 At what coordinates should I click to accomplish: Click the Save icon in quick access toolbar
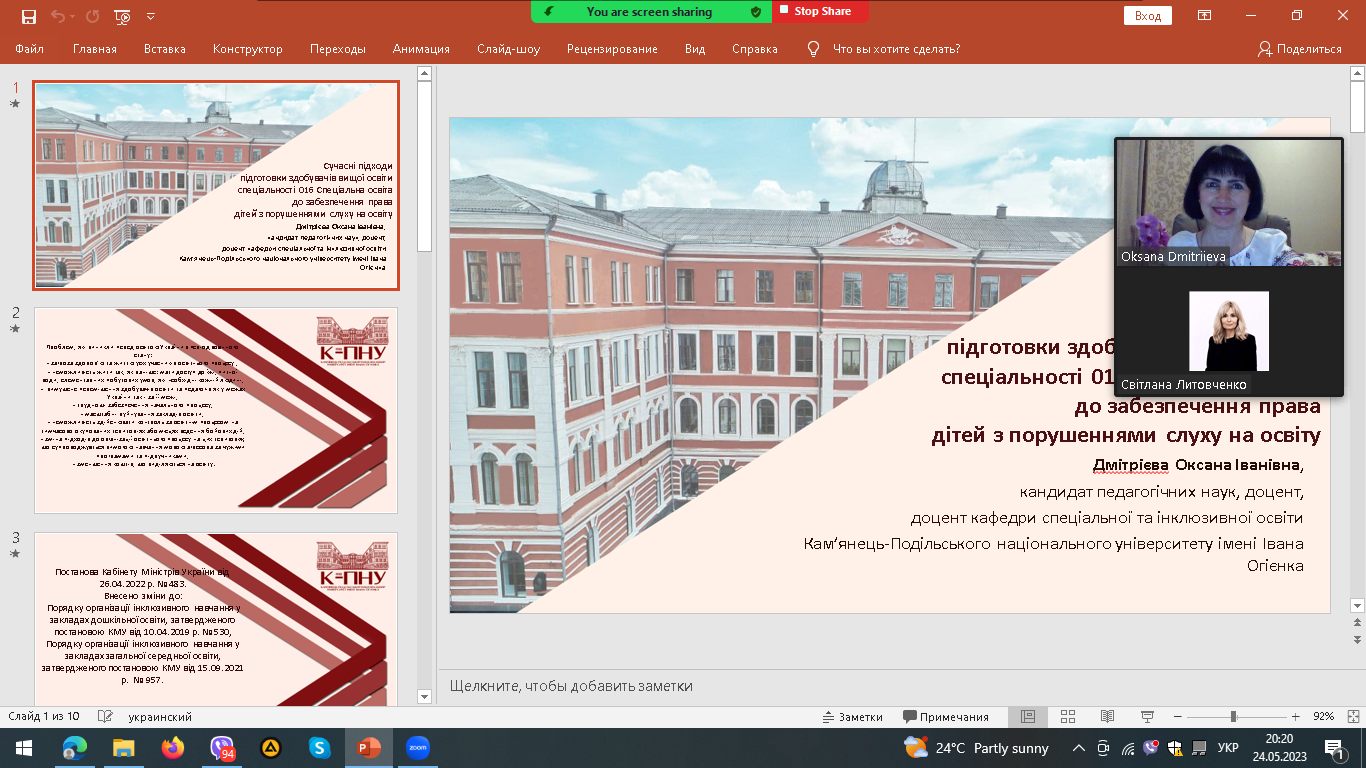28,17
